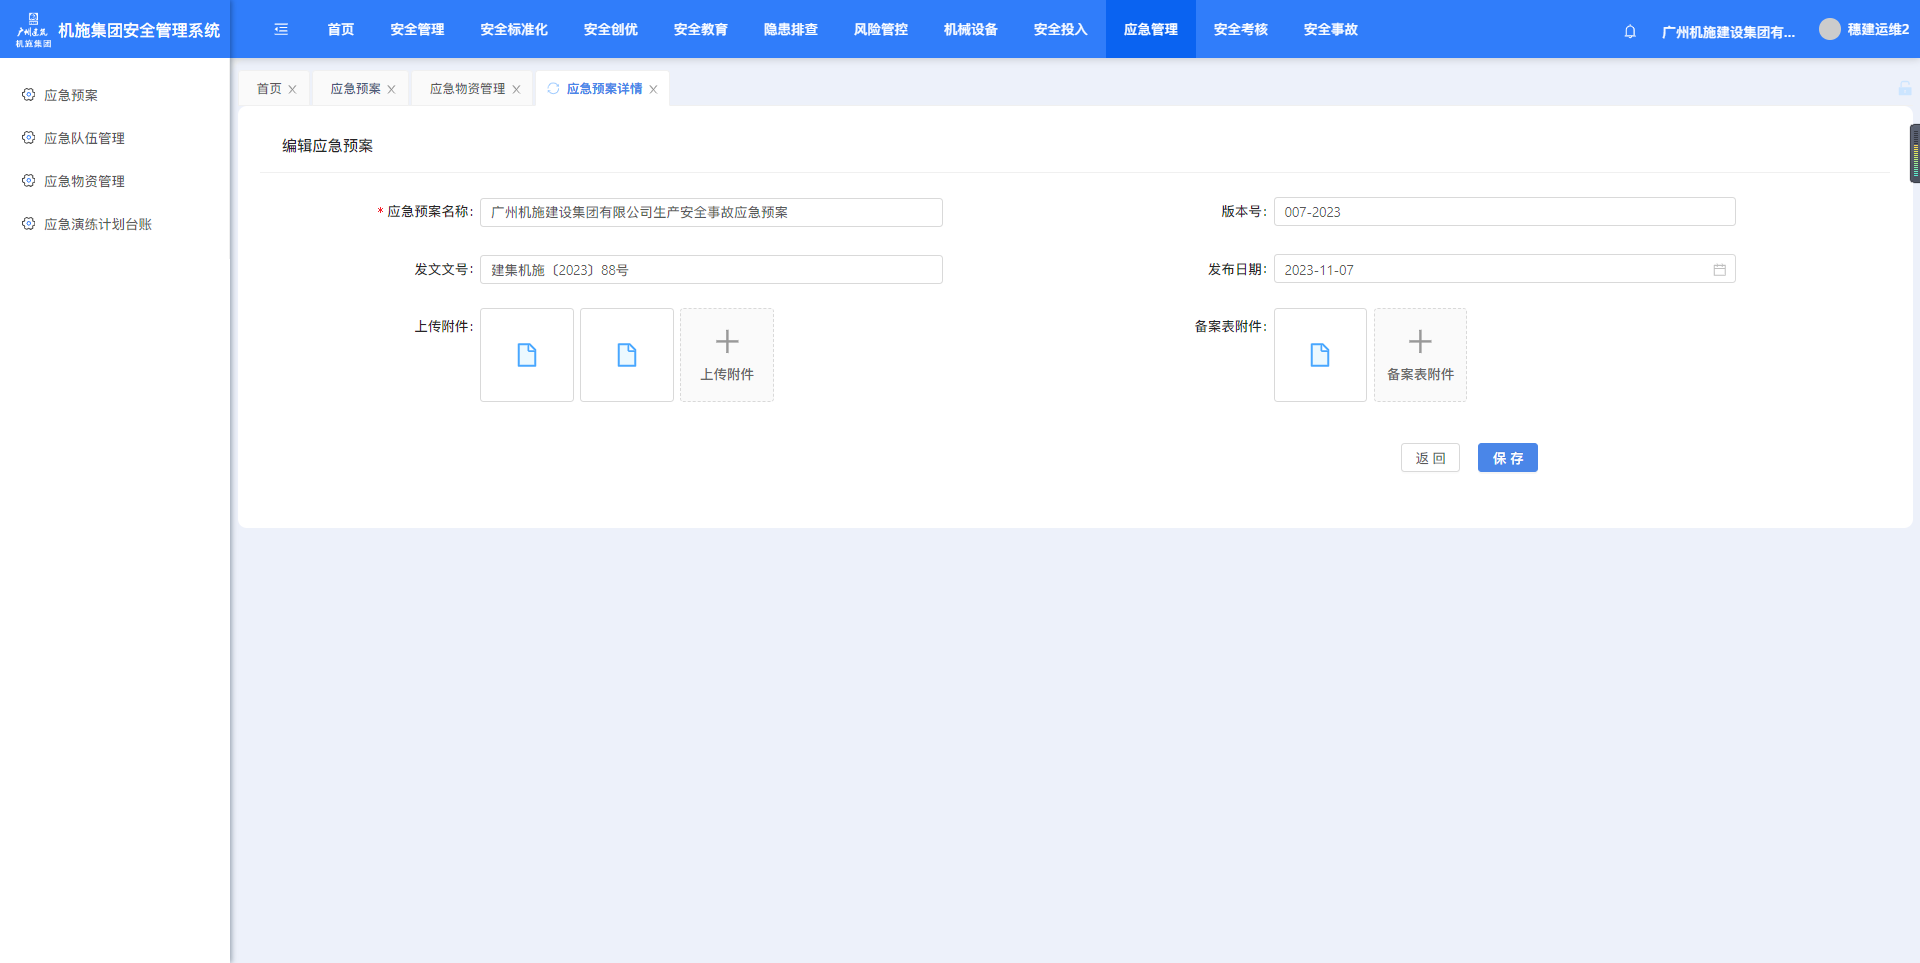The height and width of the screenshot is (963, 1920).
Task: Add a new filing form attachment
Action: tap(1420, 355)
